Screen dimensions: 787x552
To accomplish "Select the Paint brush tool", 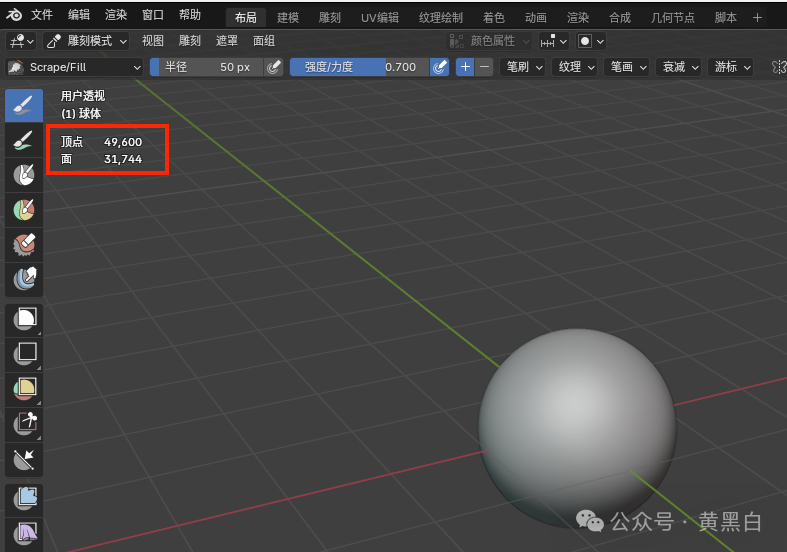I will click(24, 141).
